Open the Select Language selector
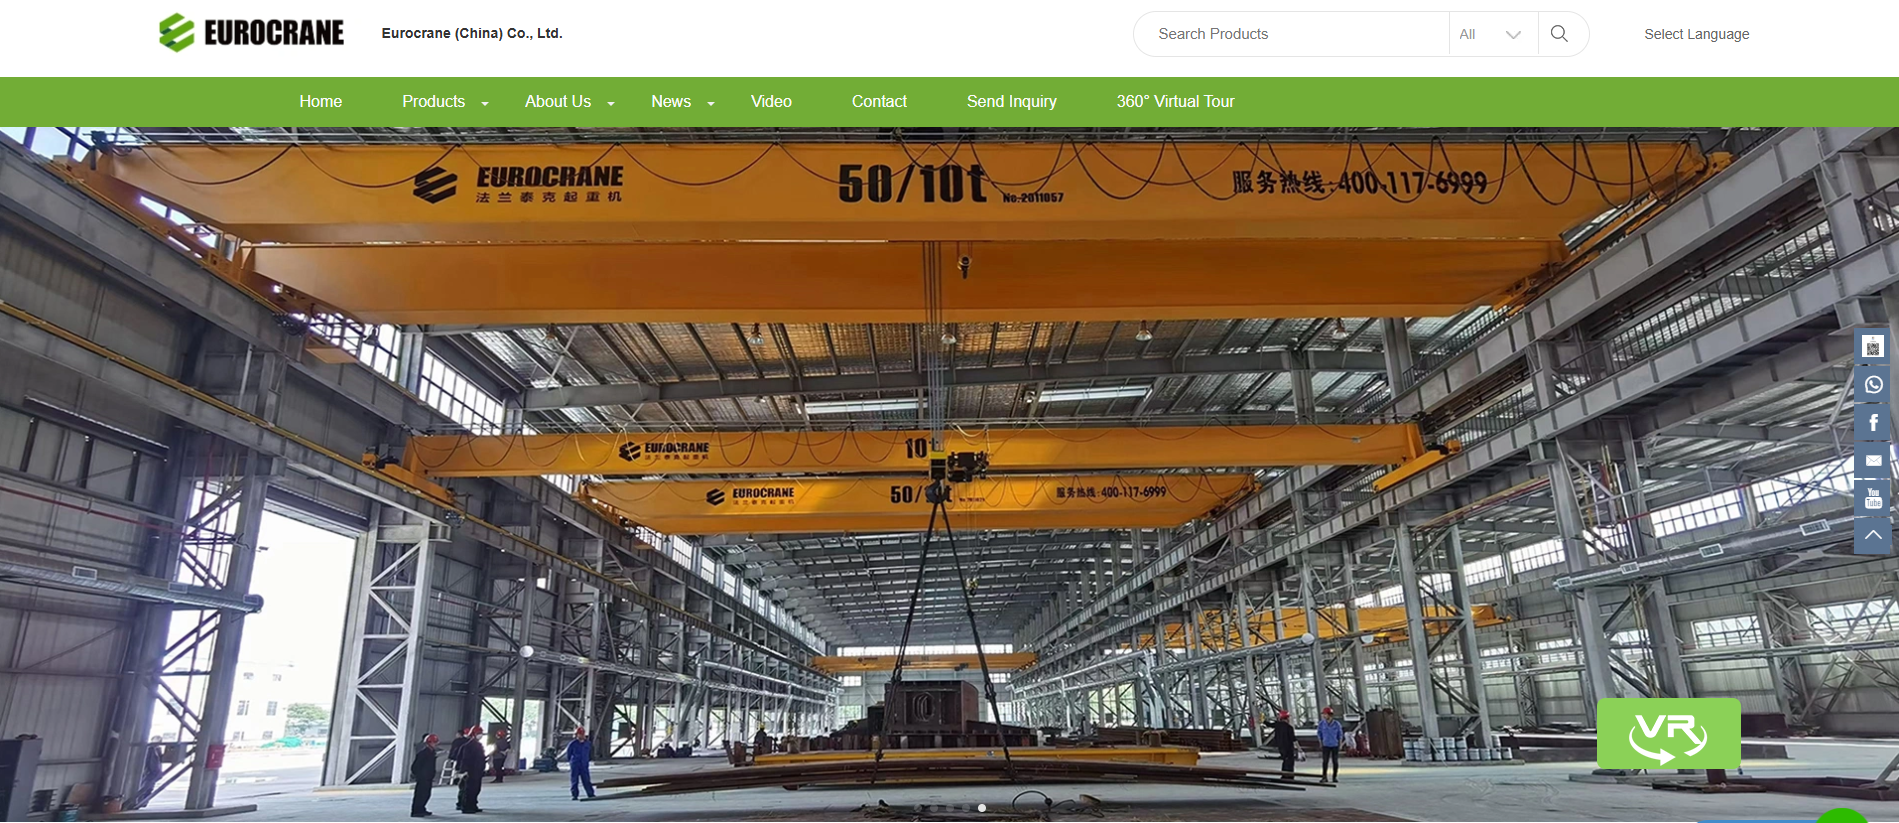The image size is (1899, 823). [1696, 34]
